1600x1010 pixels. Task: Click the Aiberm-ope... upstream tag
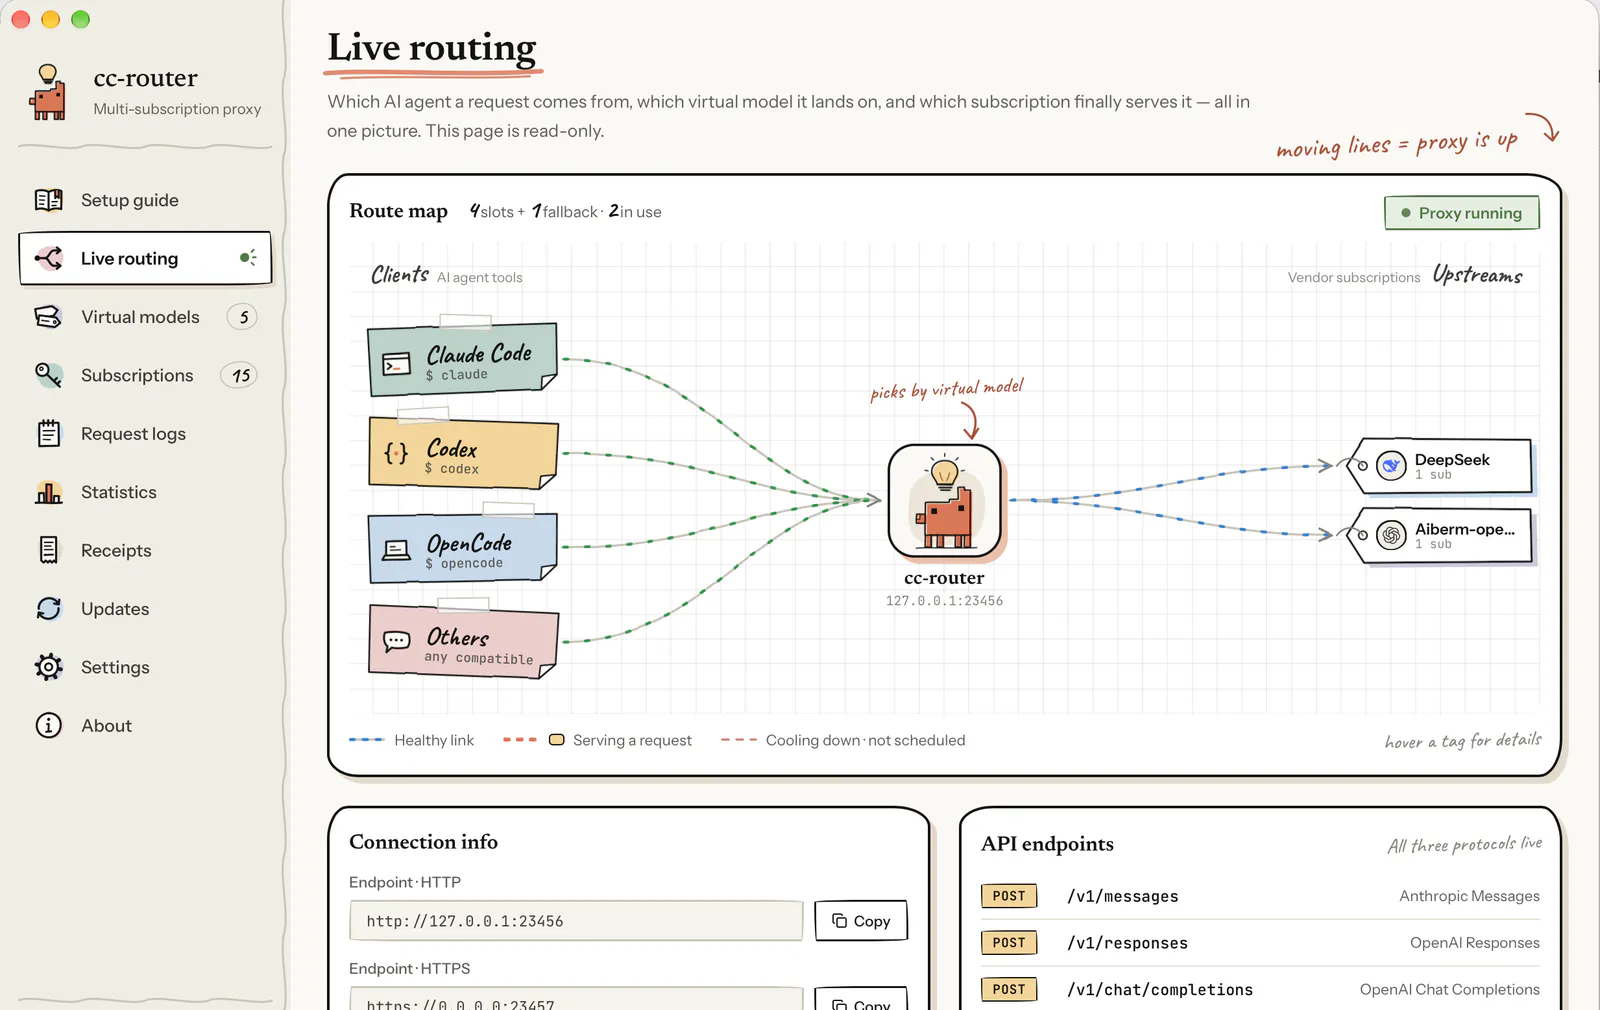point(1440,535)
